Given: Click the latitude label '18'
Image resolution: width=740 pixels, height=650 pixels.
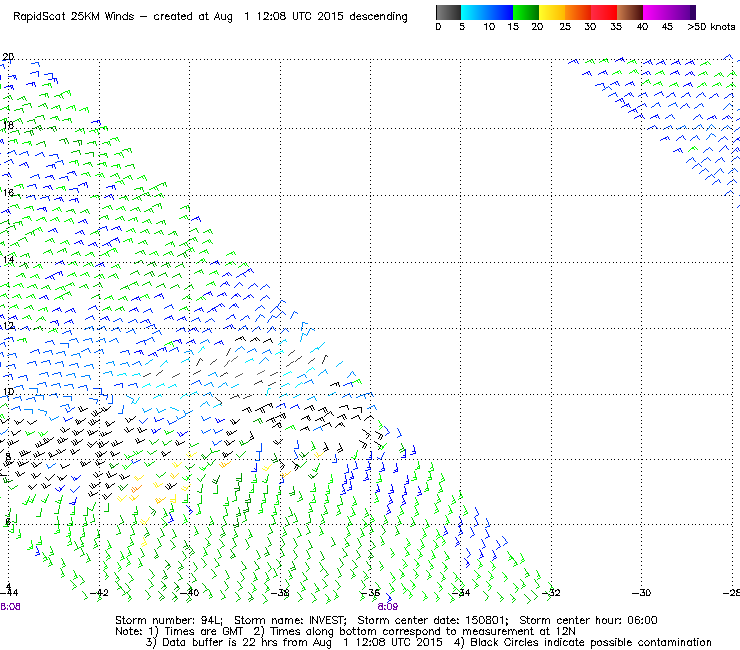Looking at the screenshot, I should 8,126.
